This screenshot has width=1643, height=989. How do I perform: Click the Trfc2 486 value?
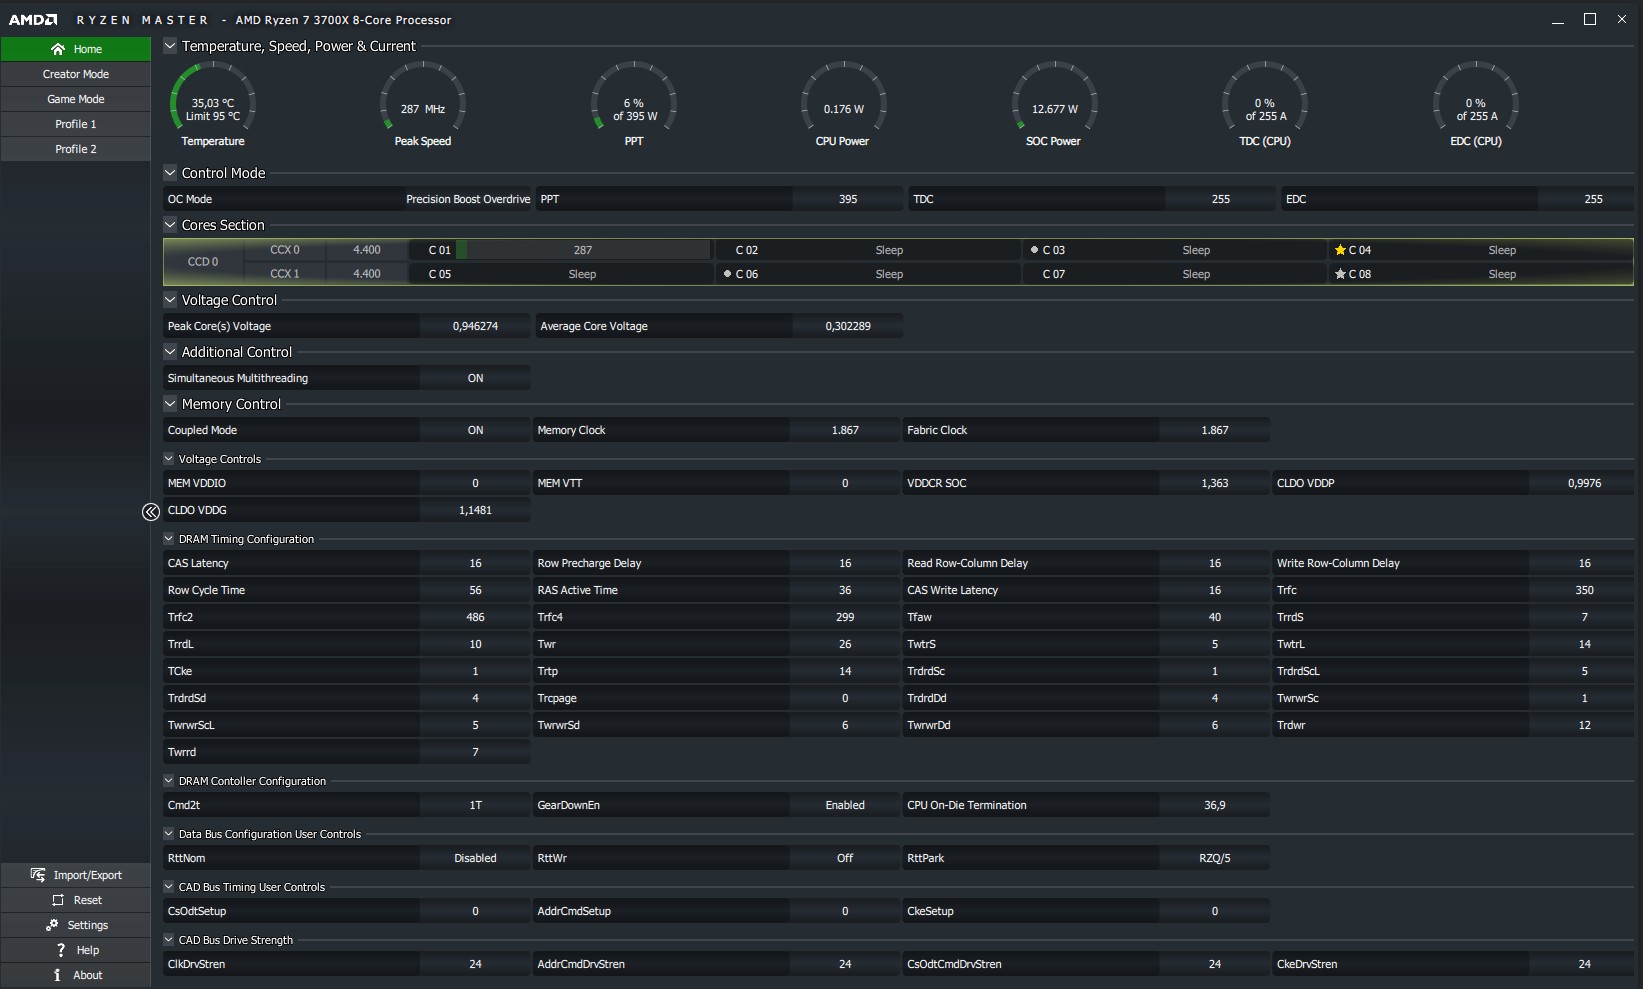(x=475, y=617)
